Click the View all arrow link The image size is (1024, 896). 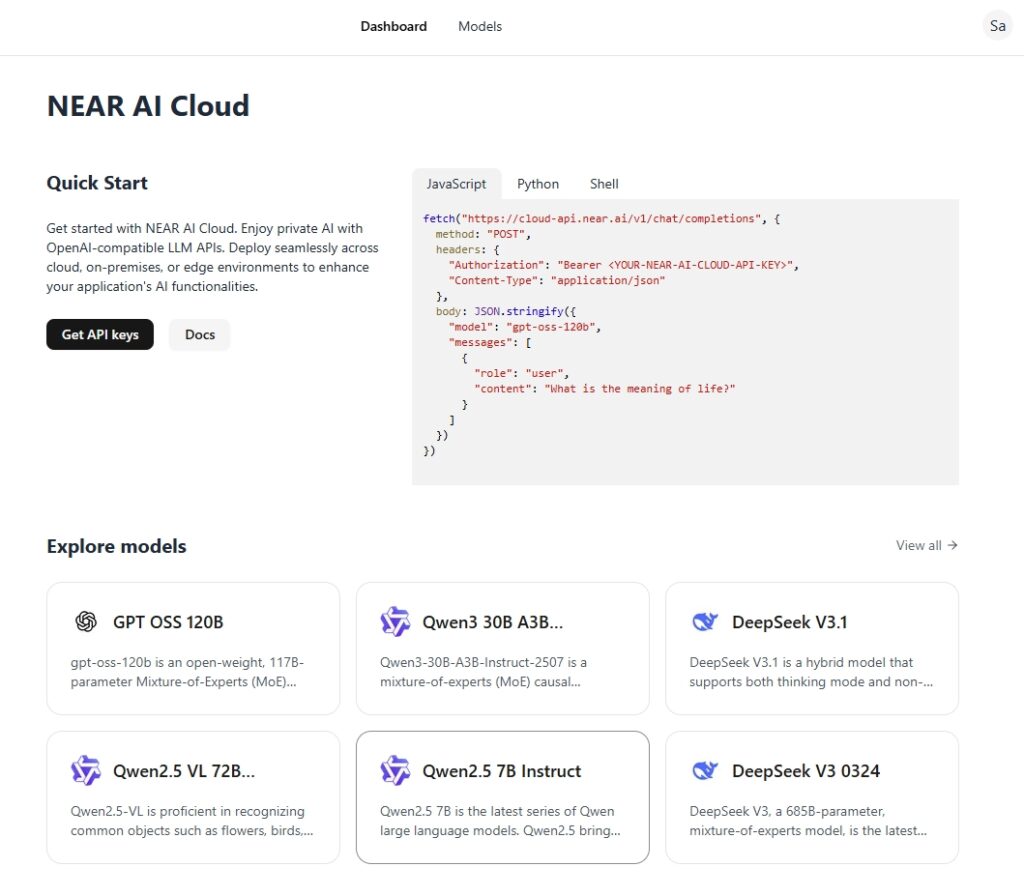pyautogui.click(x=927, y=545)
